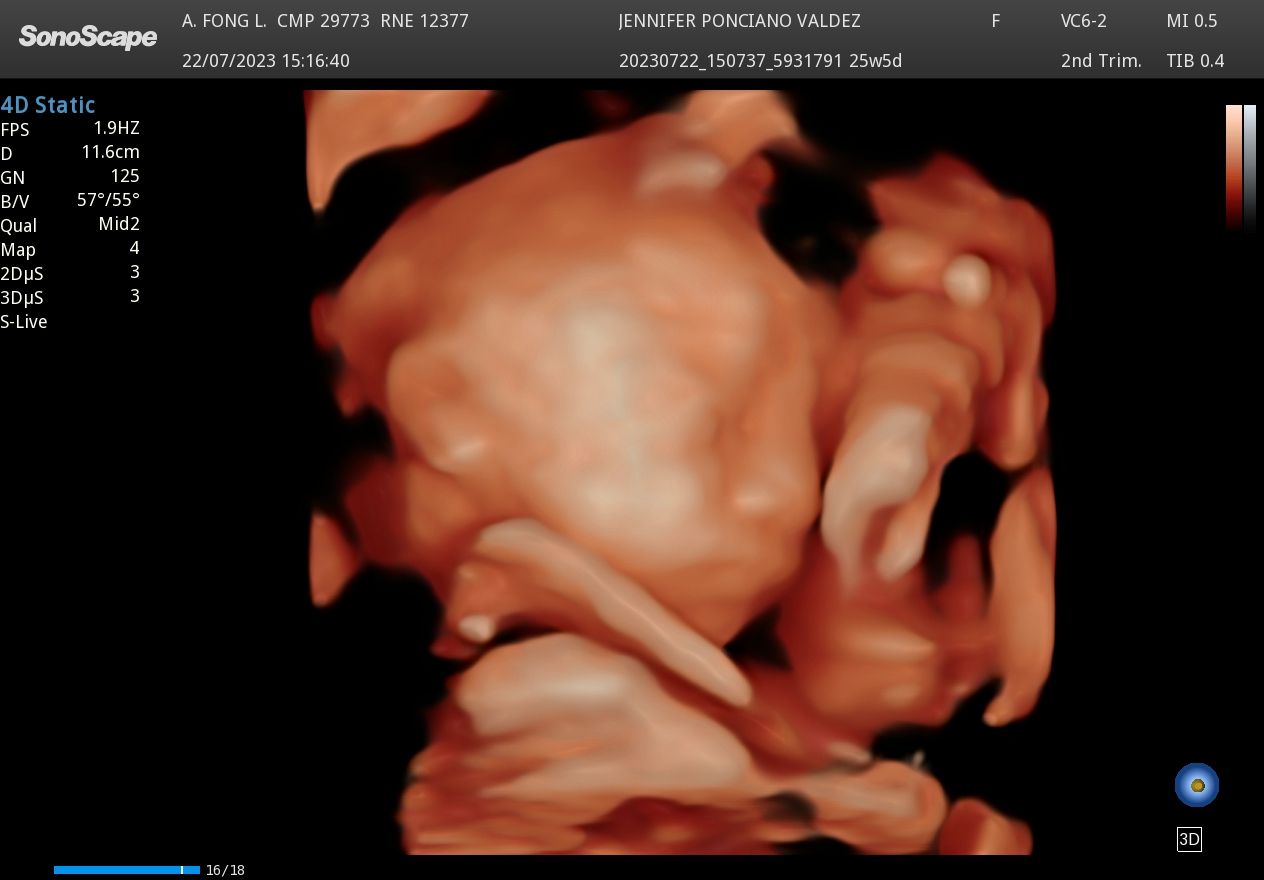Click the sepia color map bar
The height and width of the screenshot is (880, 1264).
(1233, 166)
